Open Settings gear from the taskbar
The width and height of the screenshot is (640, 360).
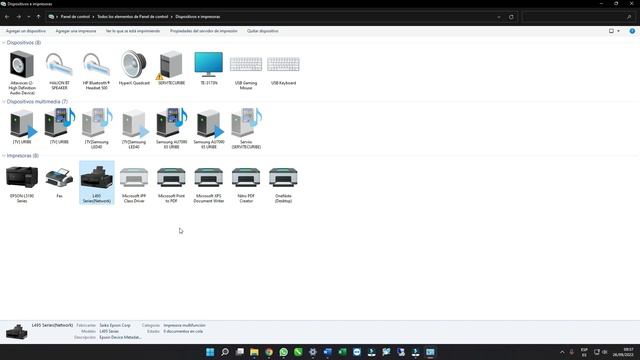pyautogui.click(x=313, y=352)
